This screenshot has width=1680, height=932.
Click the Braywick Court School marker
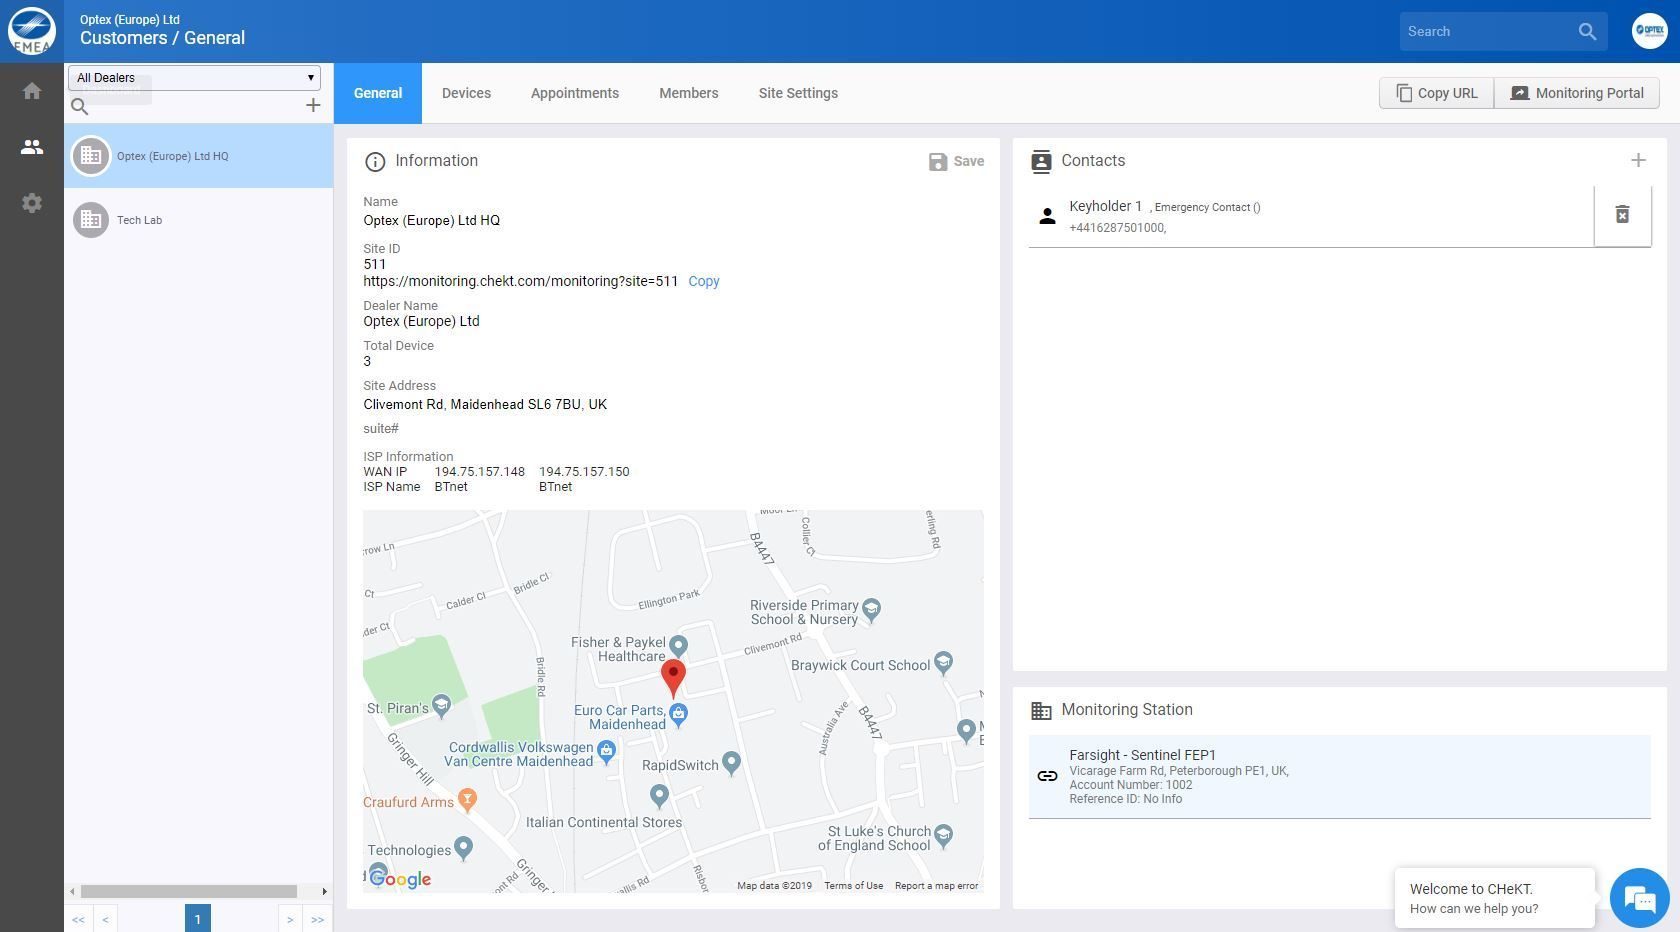(x=943, y=663)
